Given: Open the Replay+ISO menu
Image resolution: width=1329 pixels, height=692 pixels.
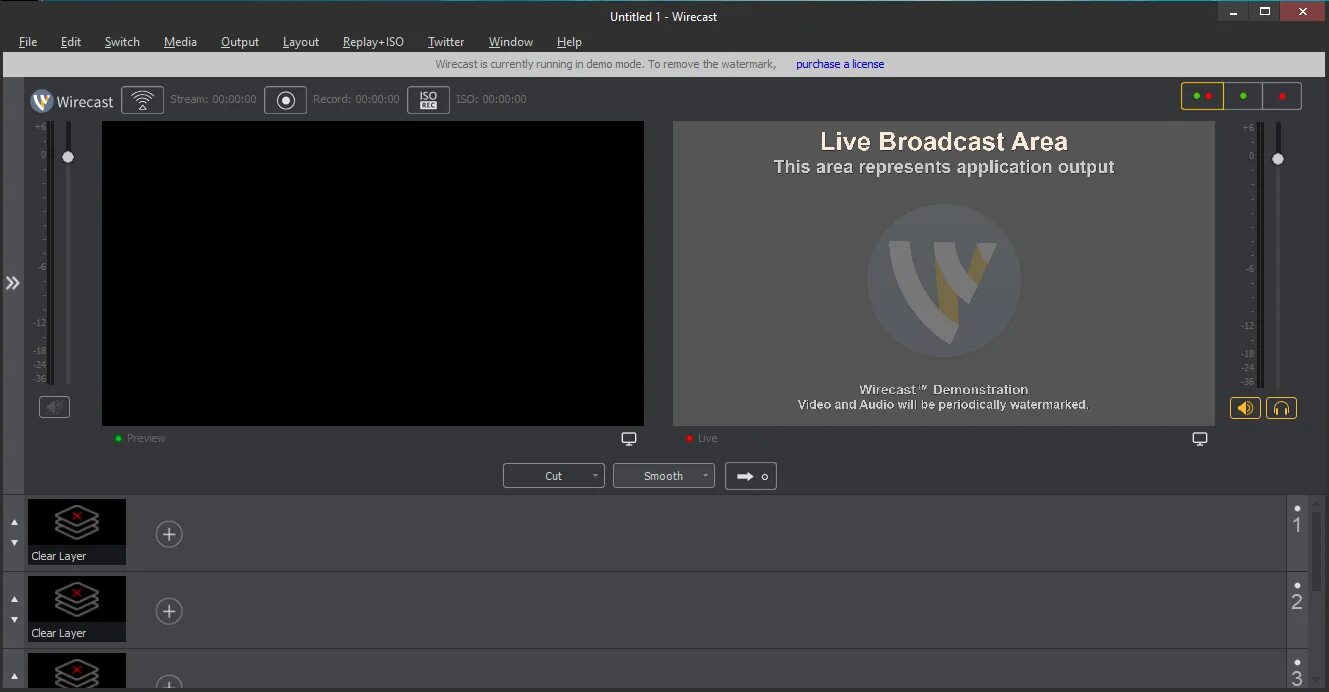Looking at the screenshot, I should pos(373,42).
